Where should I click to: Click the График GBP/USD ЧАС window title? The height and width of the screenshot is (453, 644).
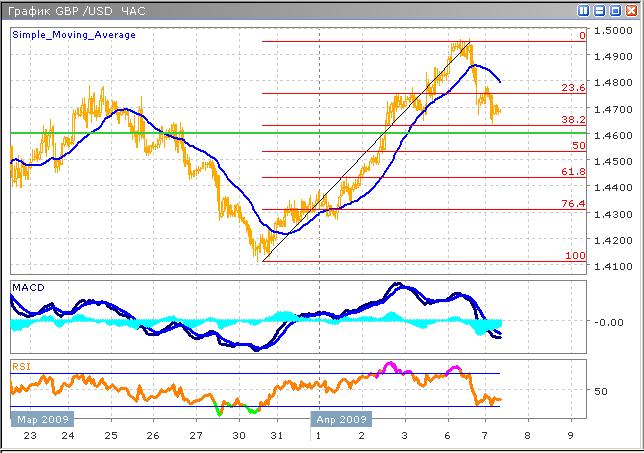[x=75, y=10]
